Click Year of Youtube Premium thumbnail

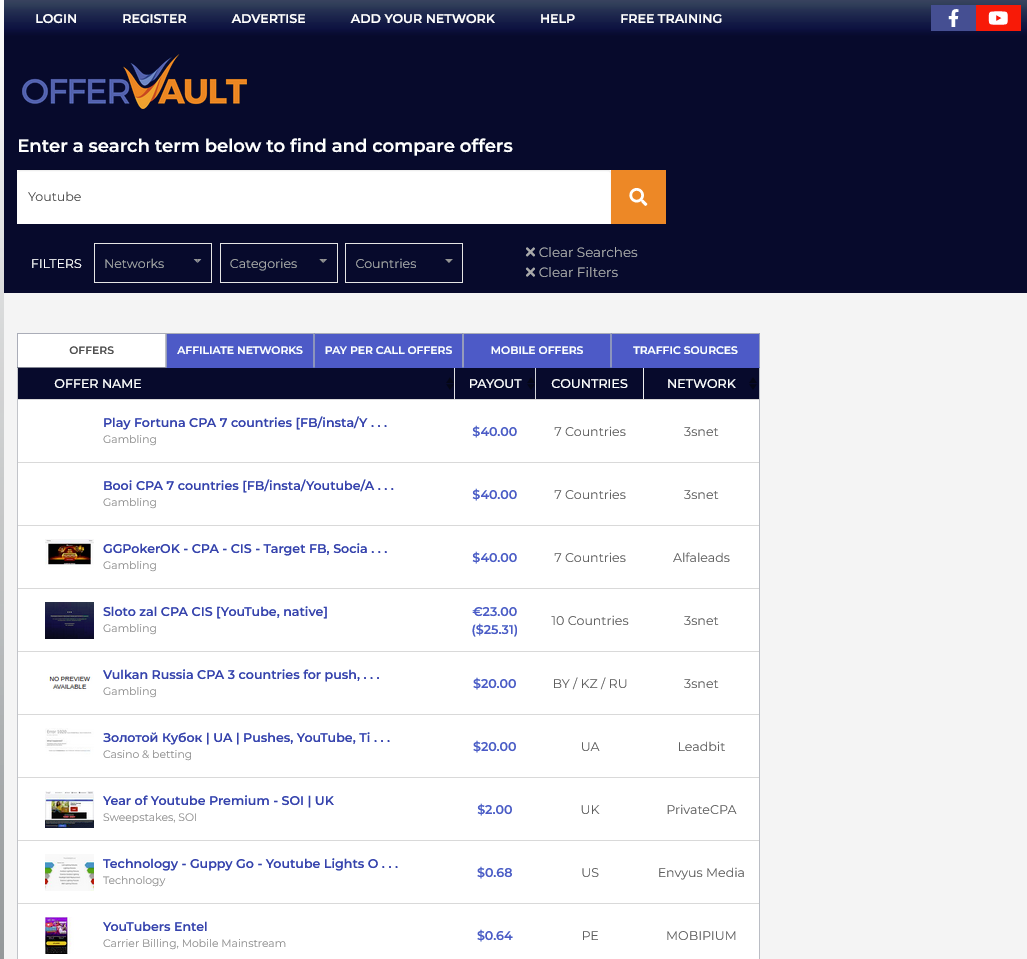pyautogui.click(x=69, y=810)
